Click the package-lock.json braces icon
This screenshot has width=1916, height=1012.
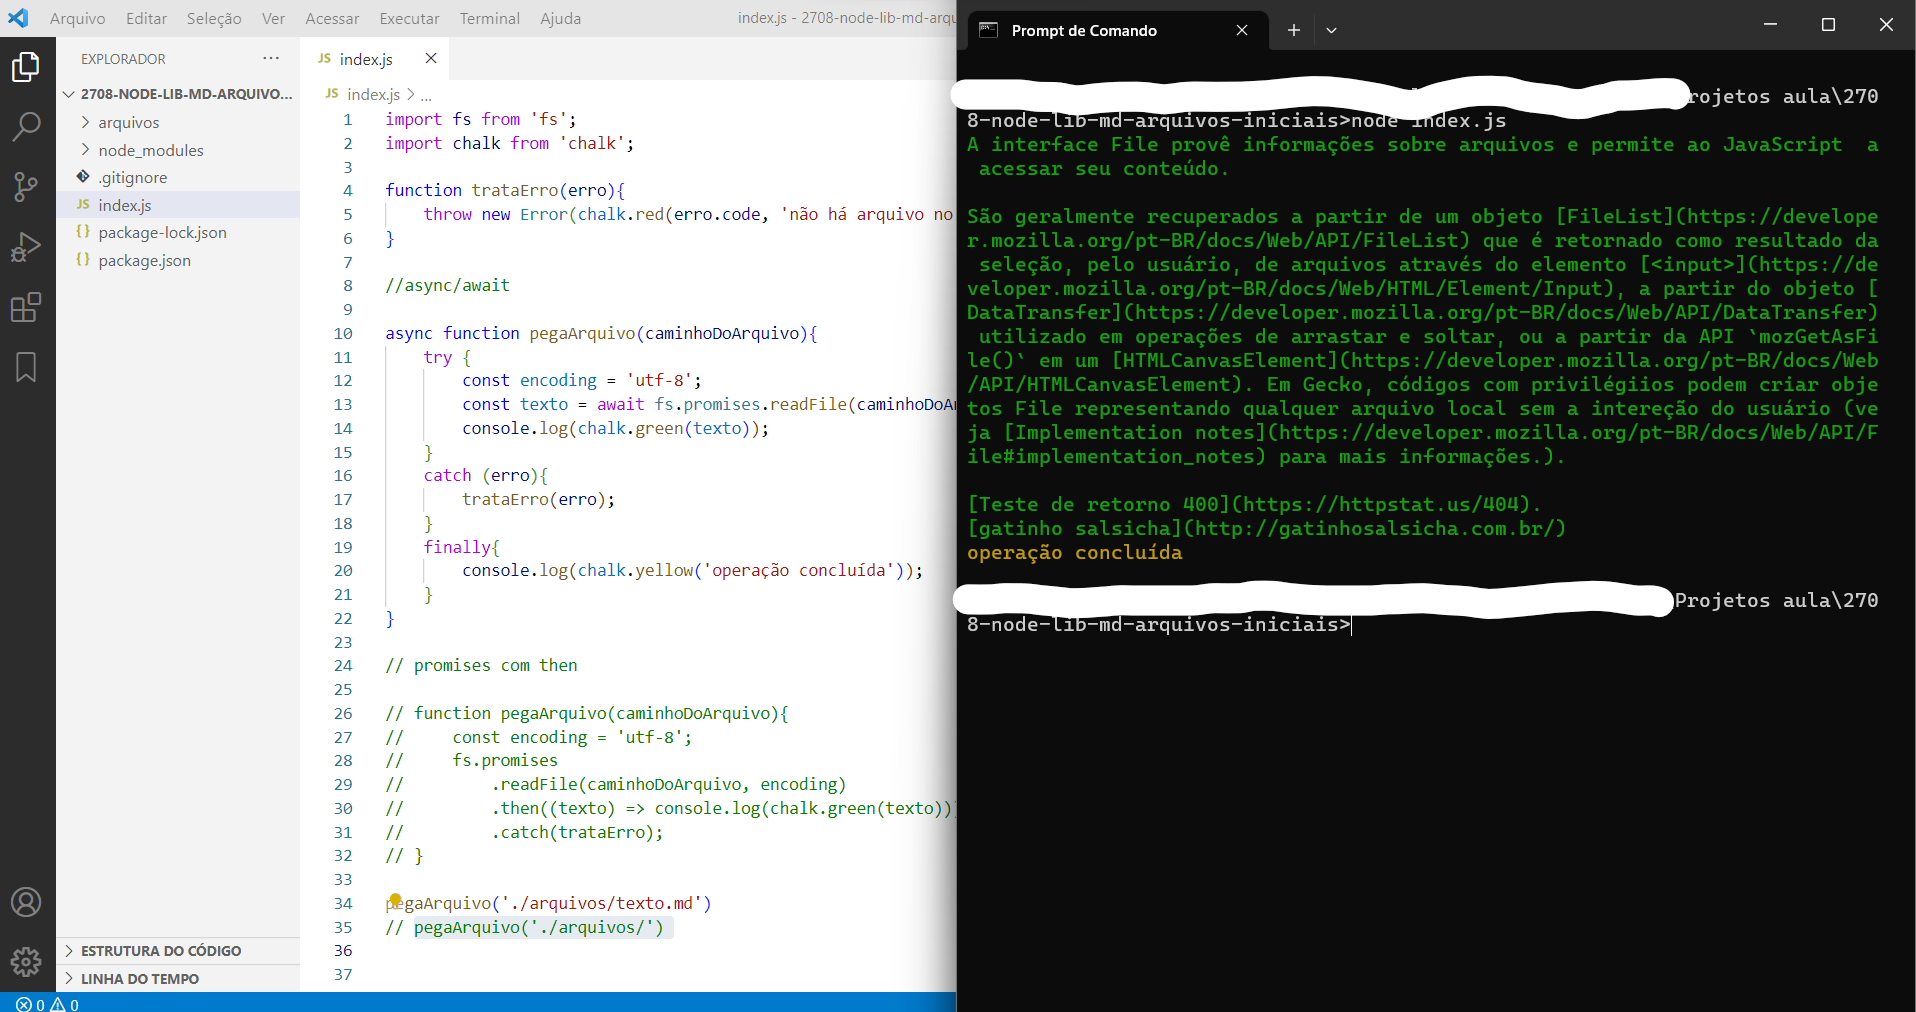pos(83,232)
